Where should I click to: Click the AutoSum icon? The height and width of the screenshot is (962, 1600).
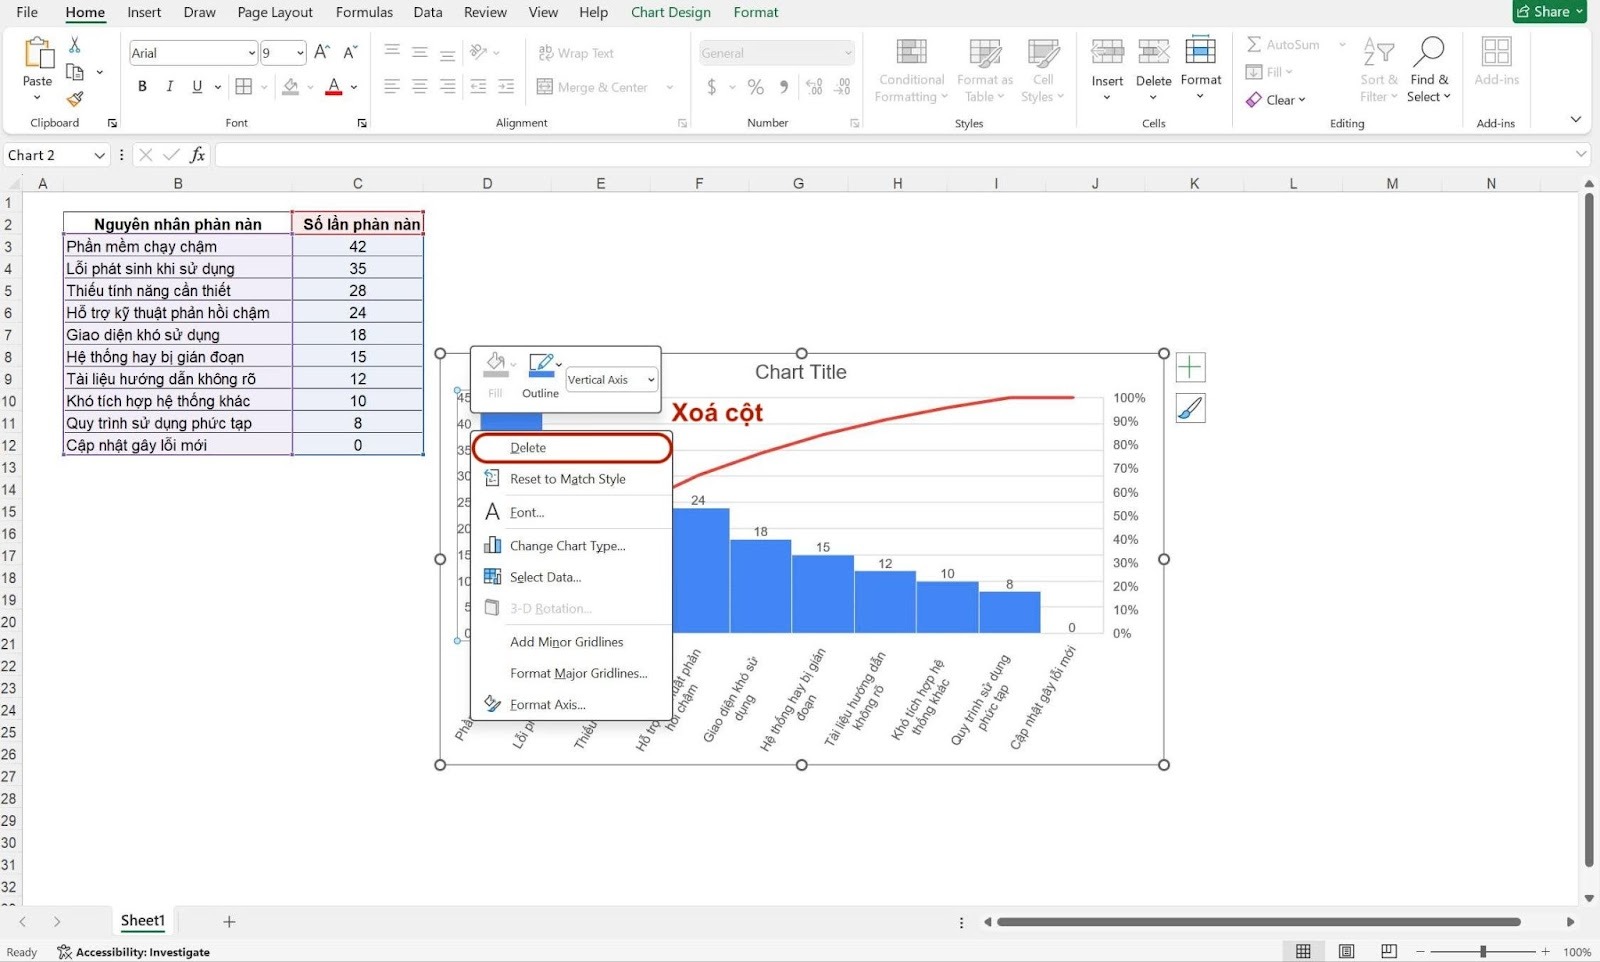(1254, 45)
